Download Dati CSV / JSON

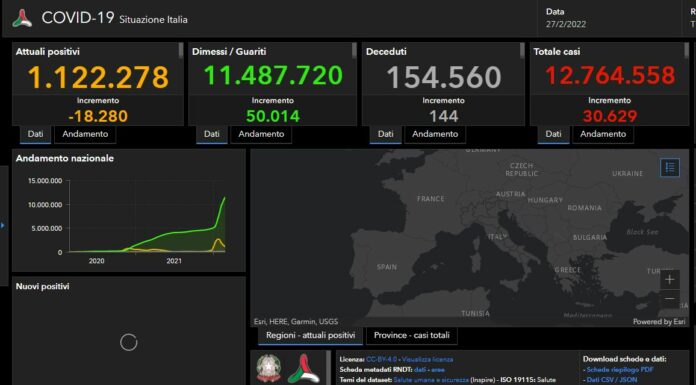pos(612,380)
